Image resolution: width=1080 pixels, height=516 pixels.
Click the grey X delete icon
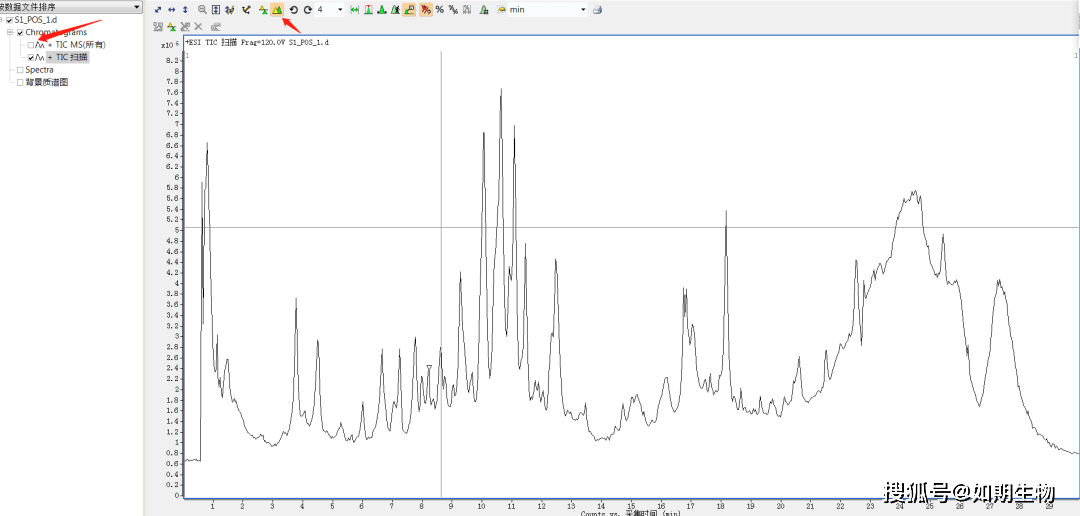(199, 26)
